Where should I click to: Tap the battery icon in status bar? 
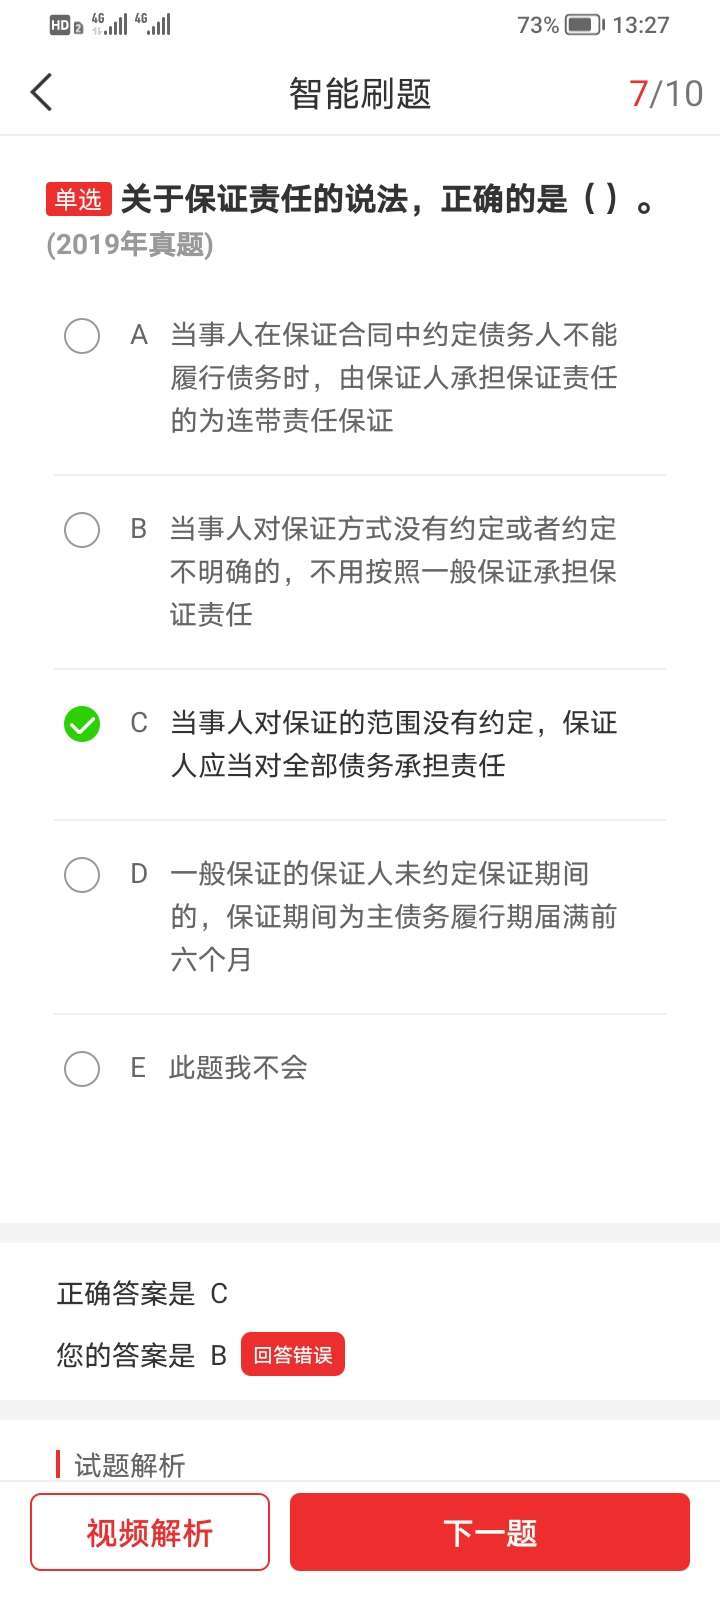tap(584, 25)
